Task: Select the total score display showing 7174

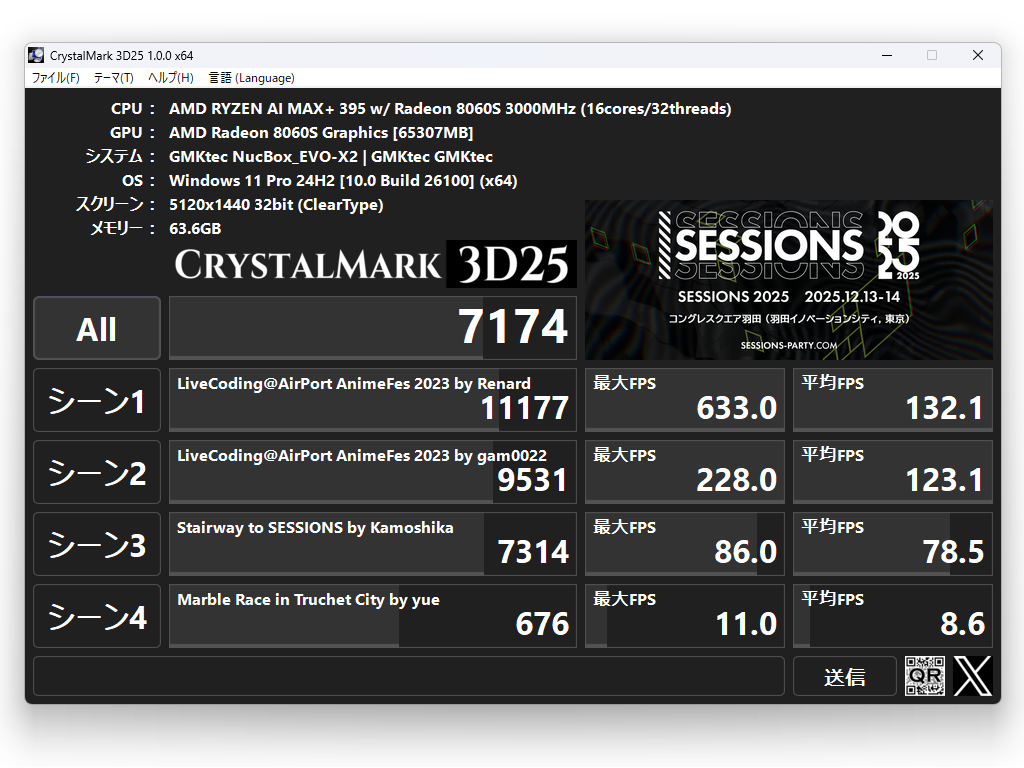Action: coord(372,327)
